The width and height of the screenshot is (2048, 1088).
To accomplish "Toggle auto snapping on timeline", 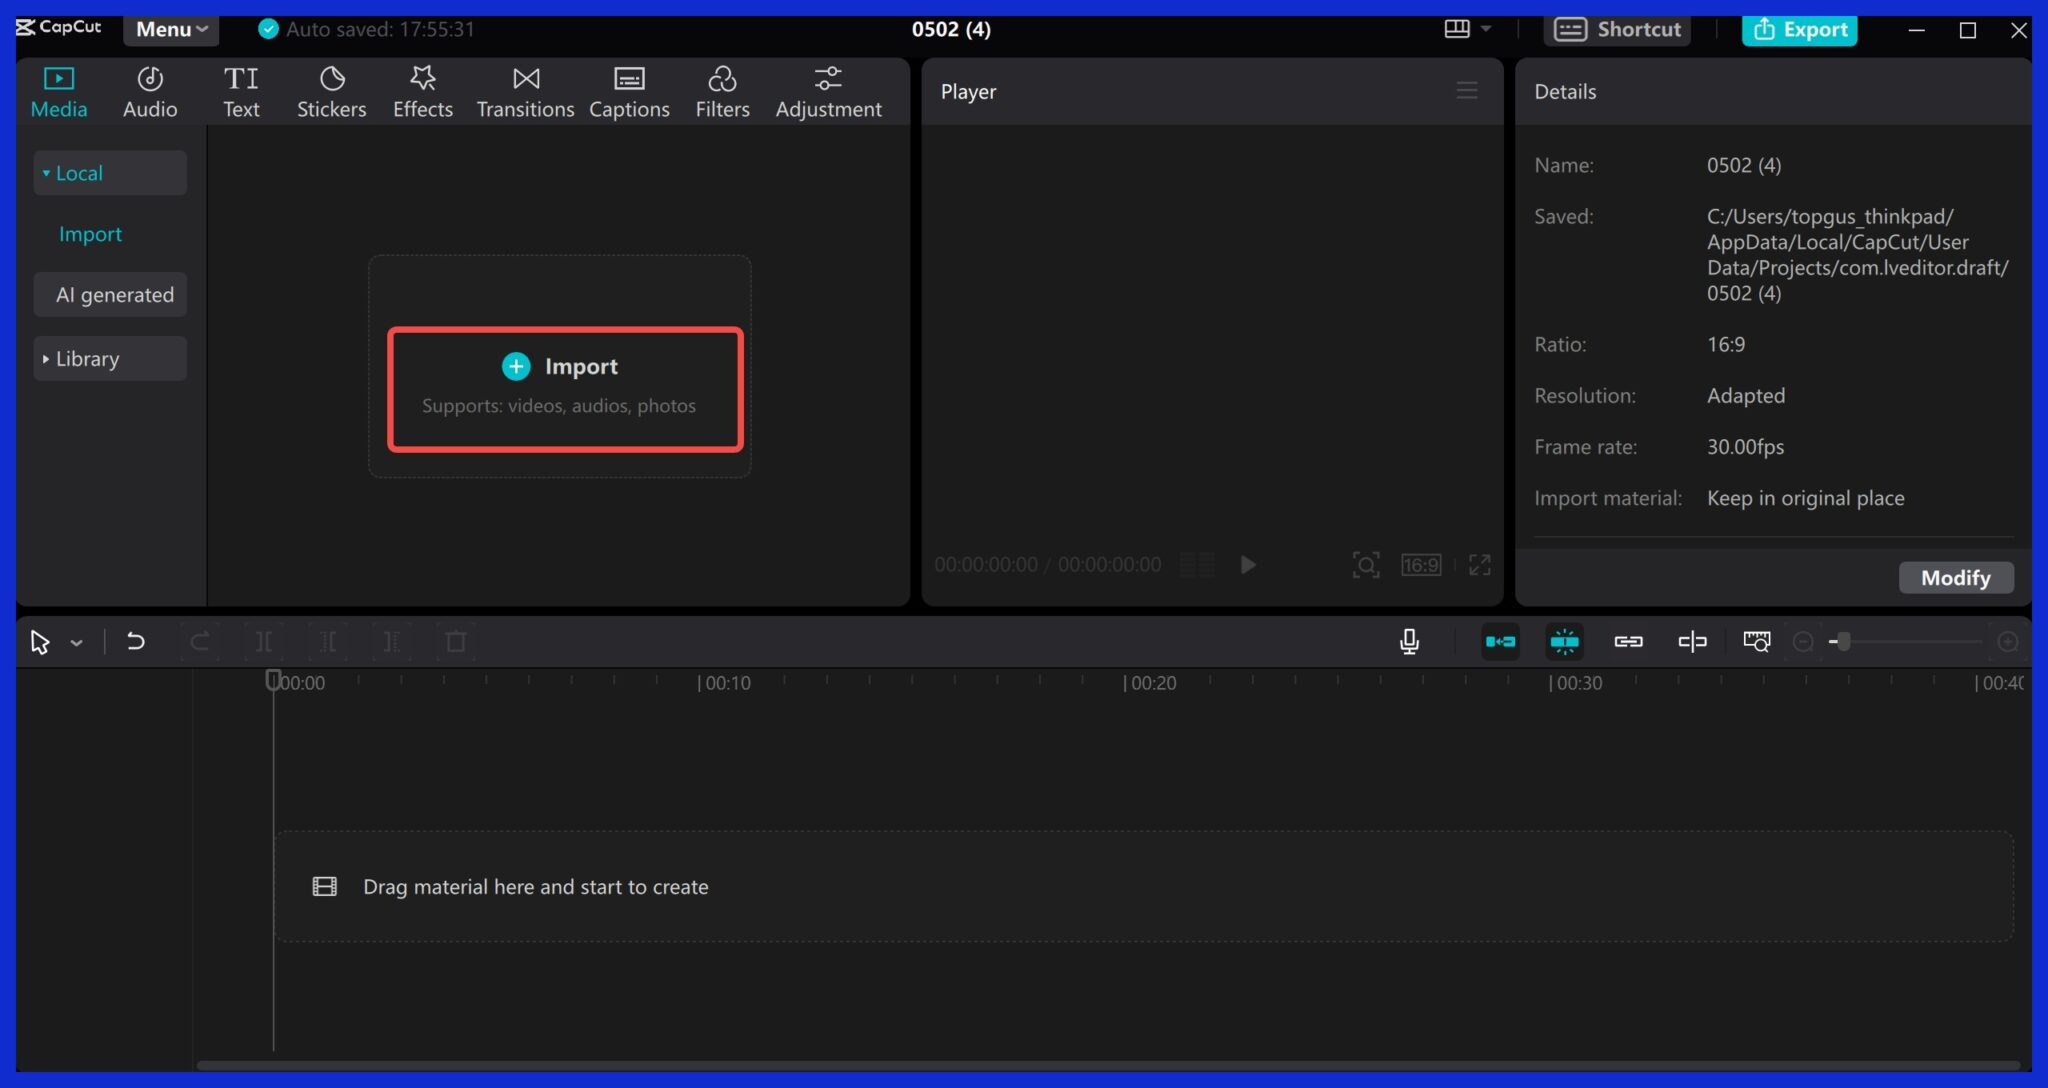I will tap(1565, 641).
